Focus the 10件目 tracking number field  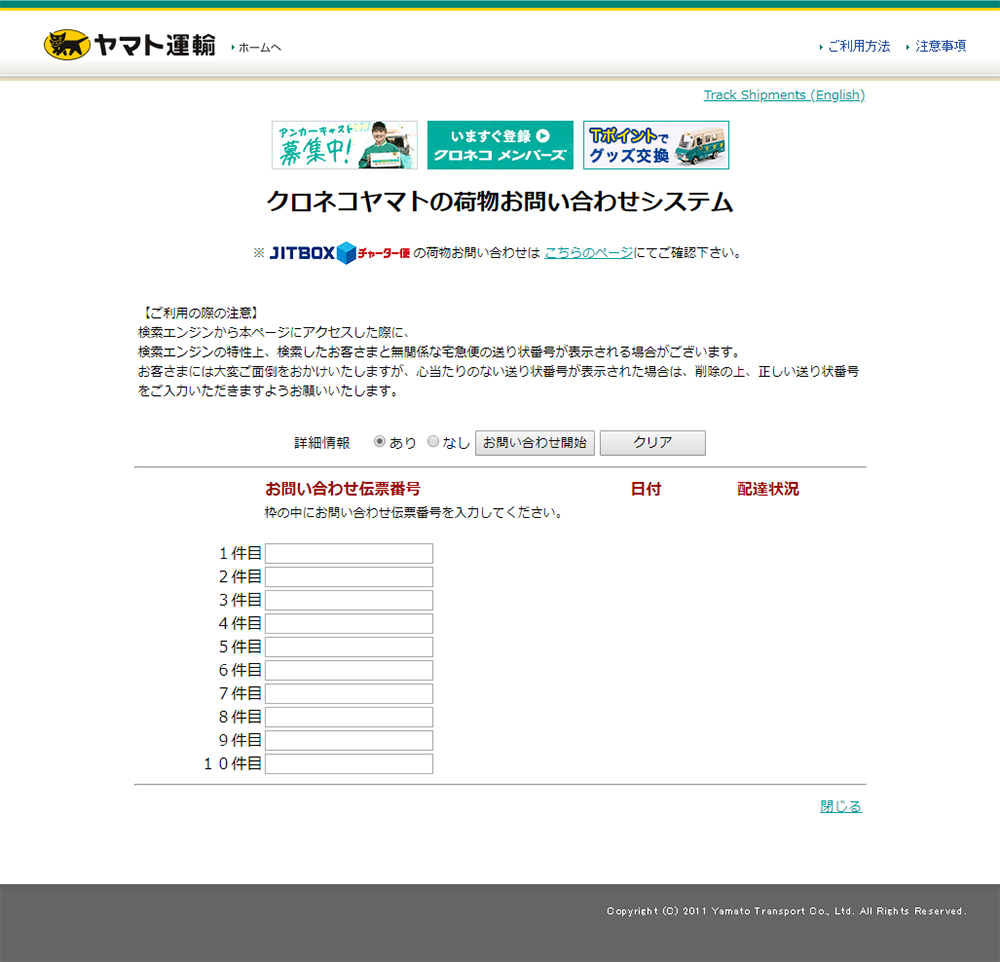pyautogui.click(x=349, y=764)
